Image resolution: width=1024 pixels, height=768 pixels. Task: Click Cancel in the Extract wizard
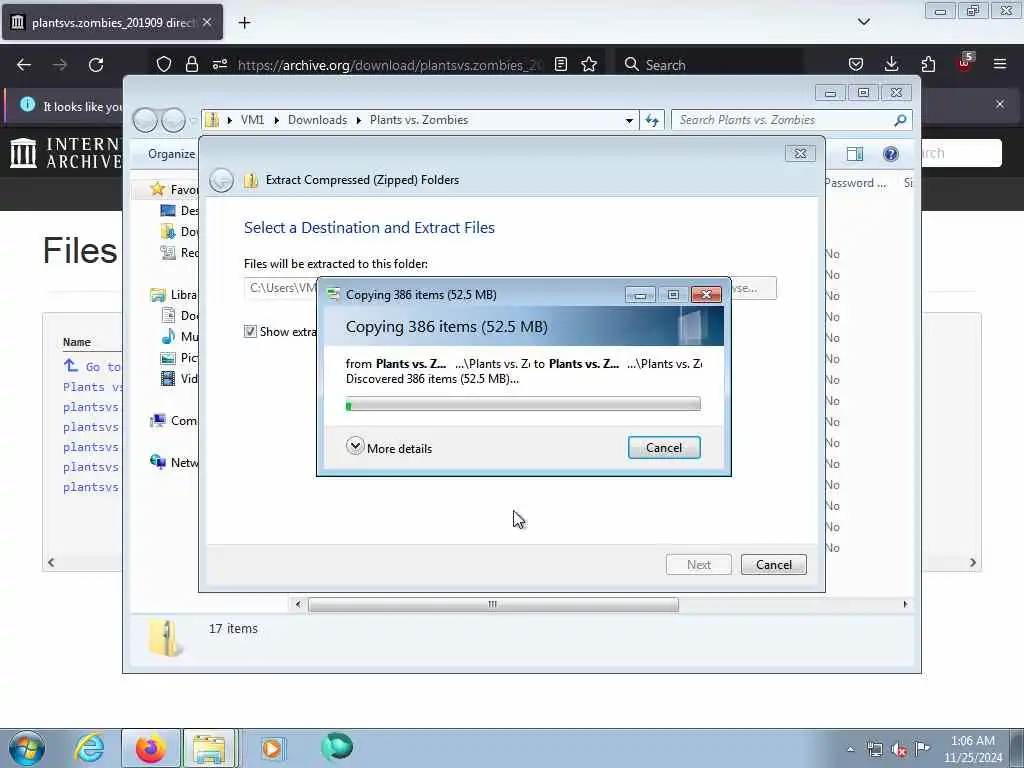coord(773,564)
